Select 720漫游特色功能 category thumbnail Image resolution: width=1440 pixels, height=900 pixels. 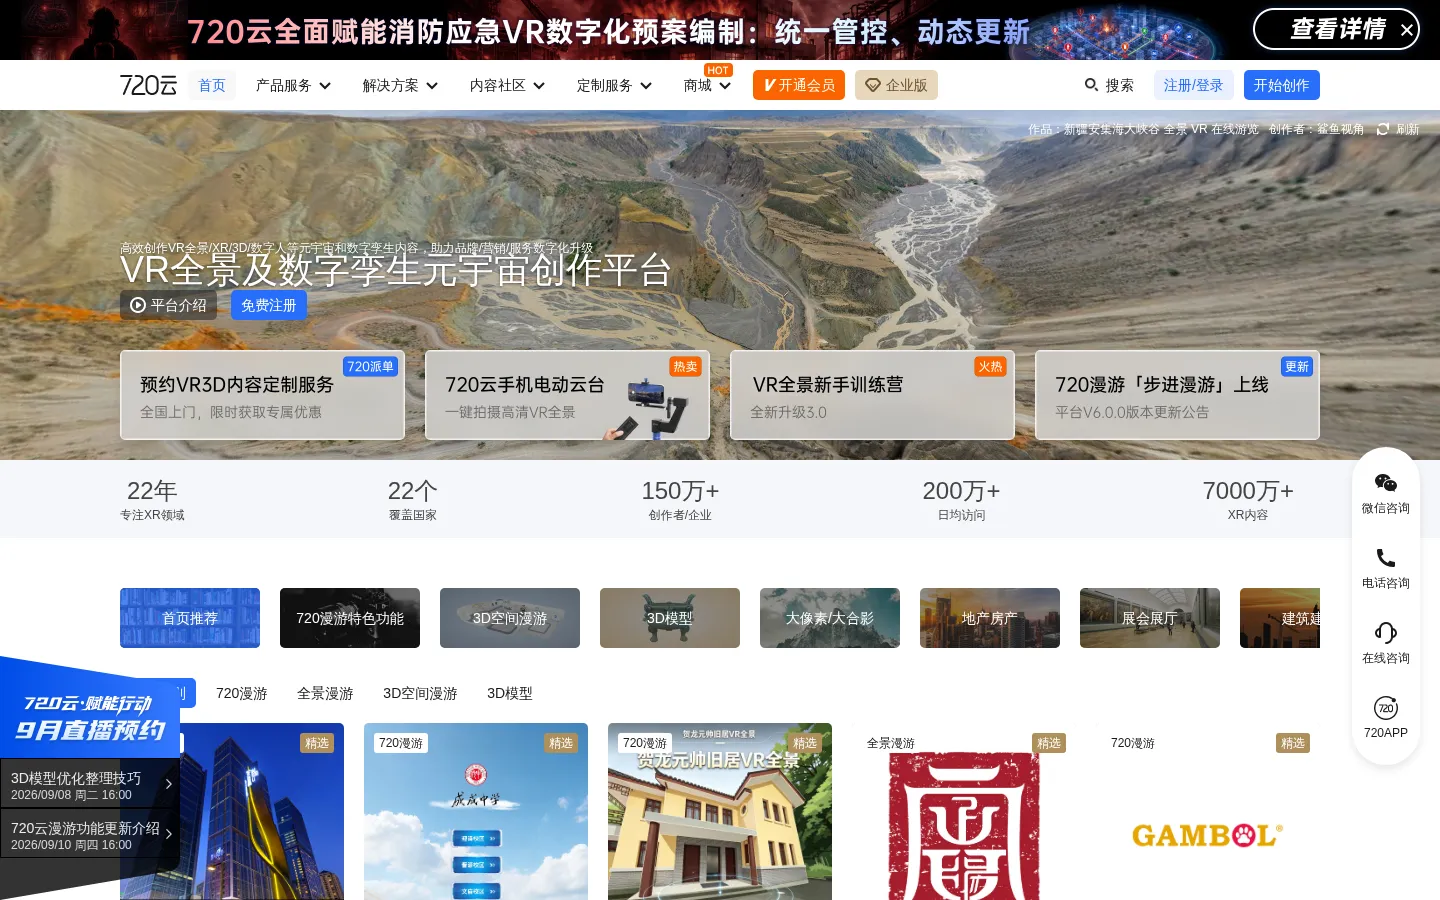tap(350, 618)
